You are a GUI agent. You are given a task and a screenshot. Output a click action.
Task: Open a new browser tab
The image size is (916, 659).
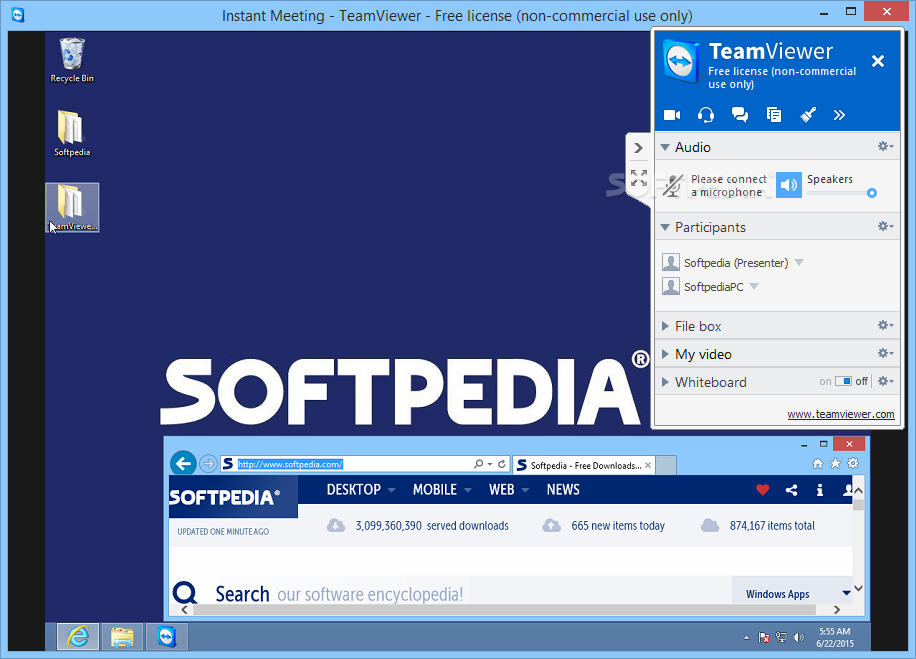666,465
